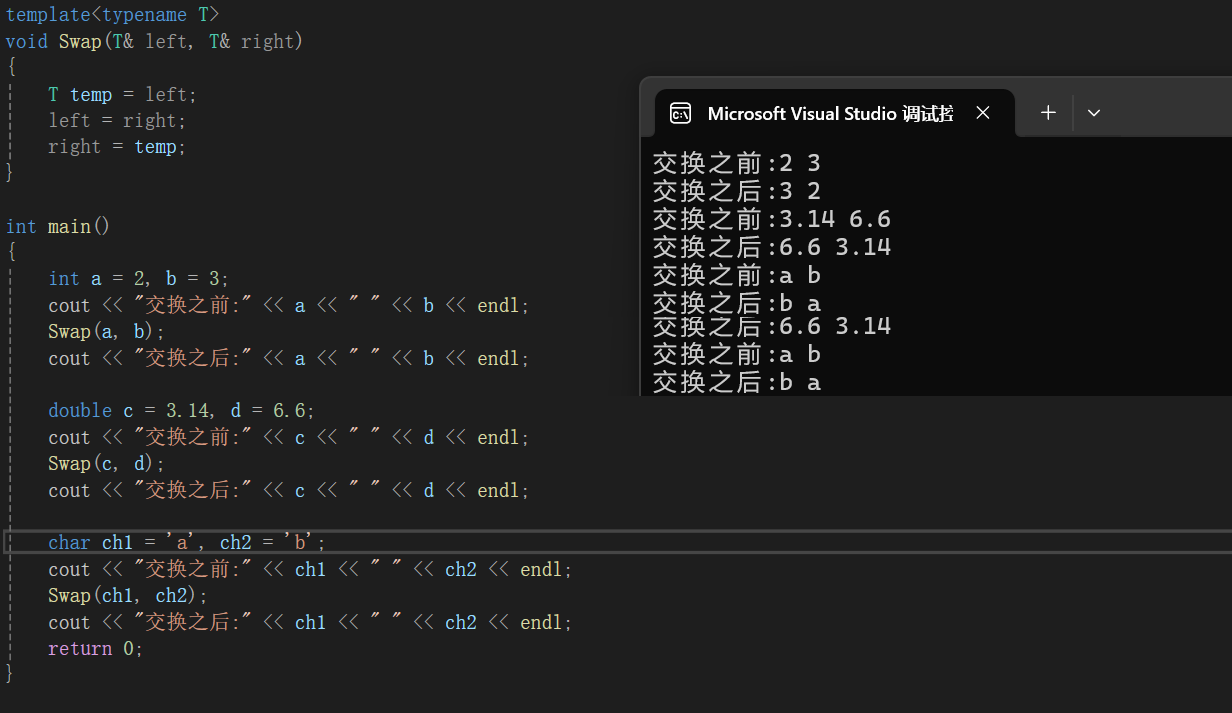Open a new terminal tab with the plus button
This screenshot has width=1232, height=713.
[x=1048, y=113]
